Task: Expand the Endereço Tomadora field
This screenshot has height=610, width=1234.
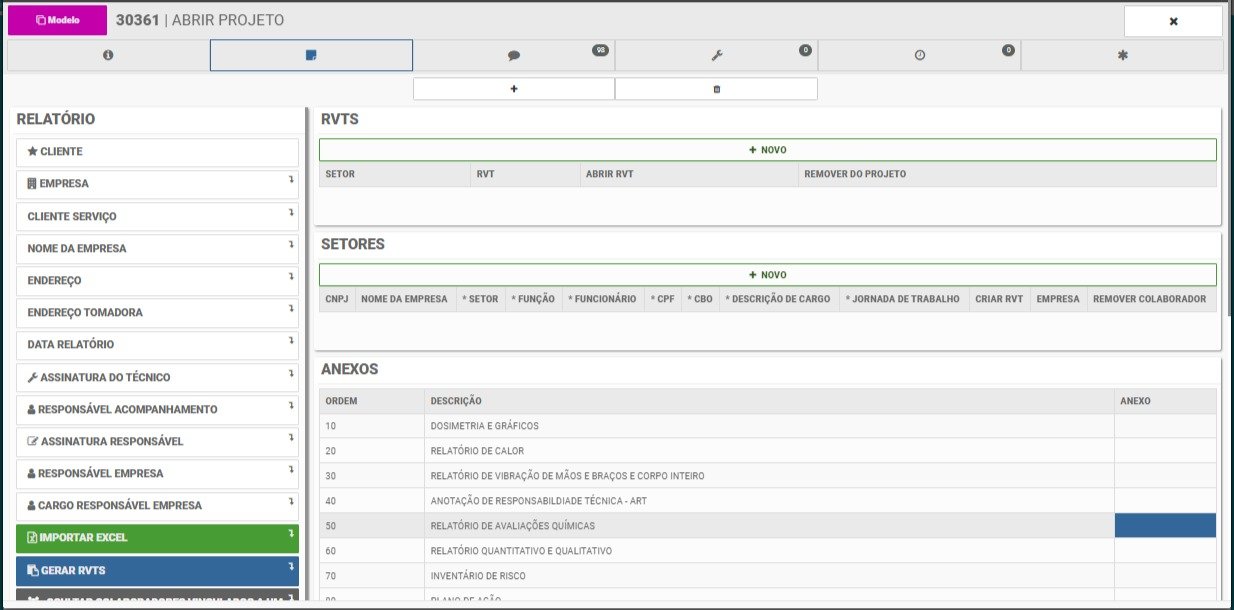Action: coord(291,309)
